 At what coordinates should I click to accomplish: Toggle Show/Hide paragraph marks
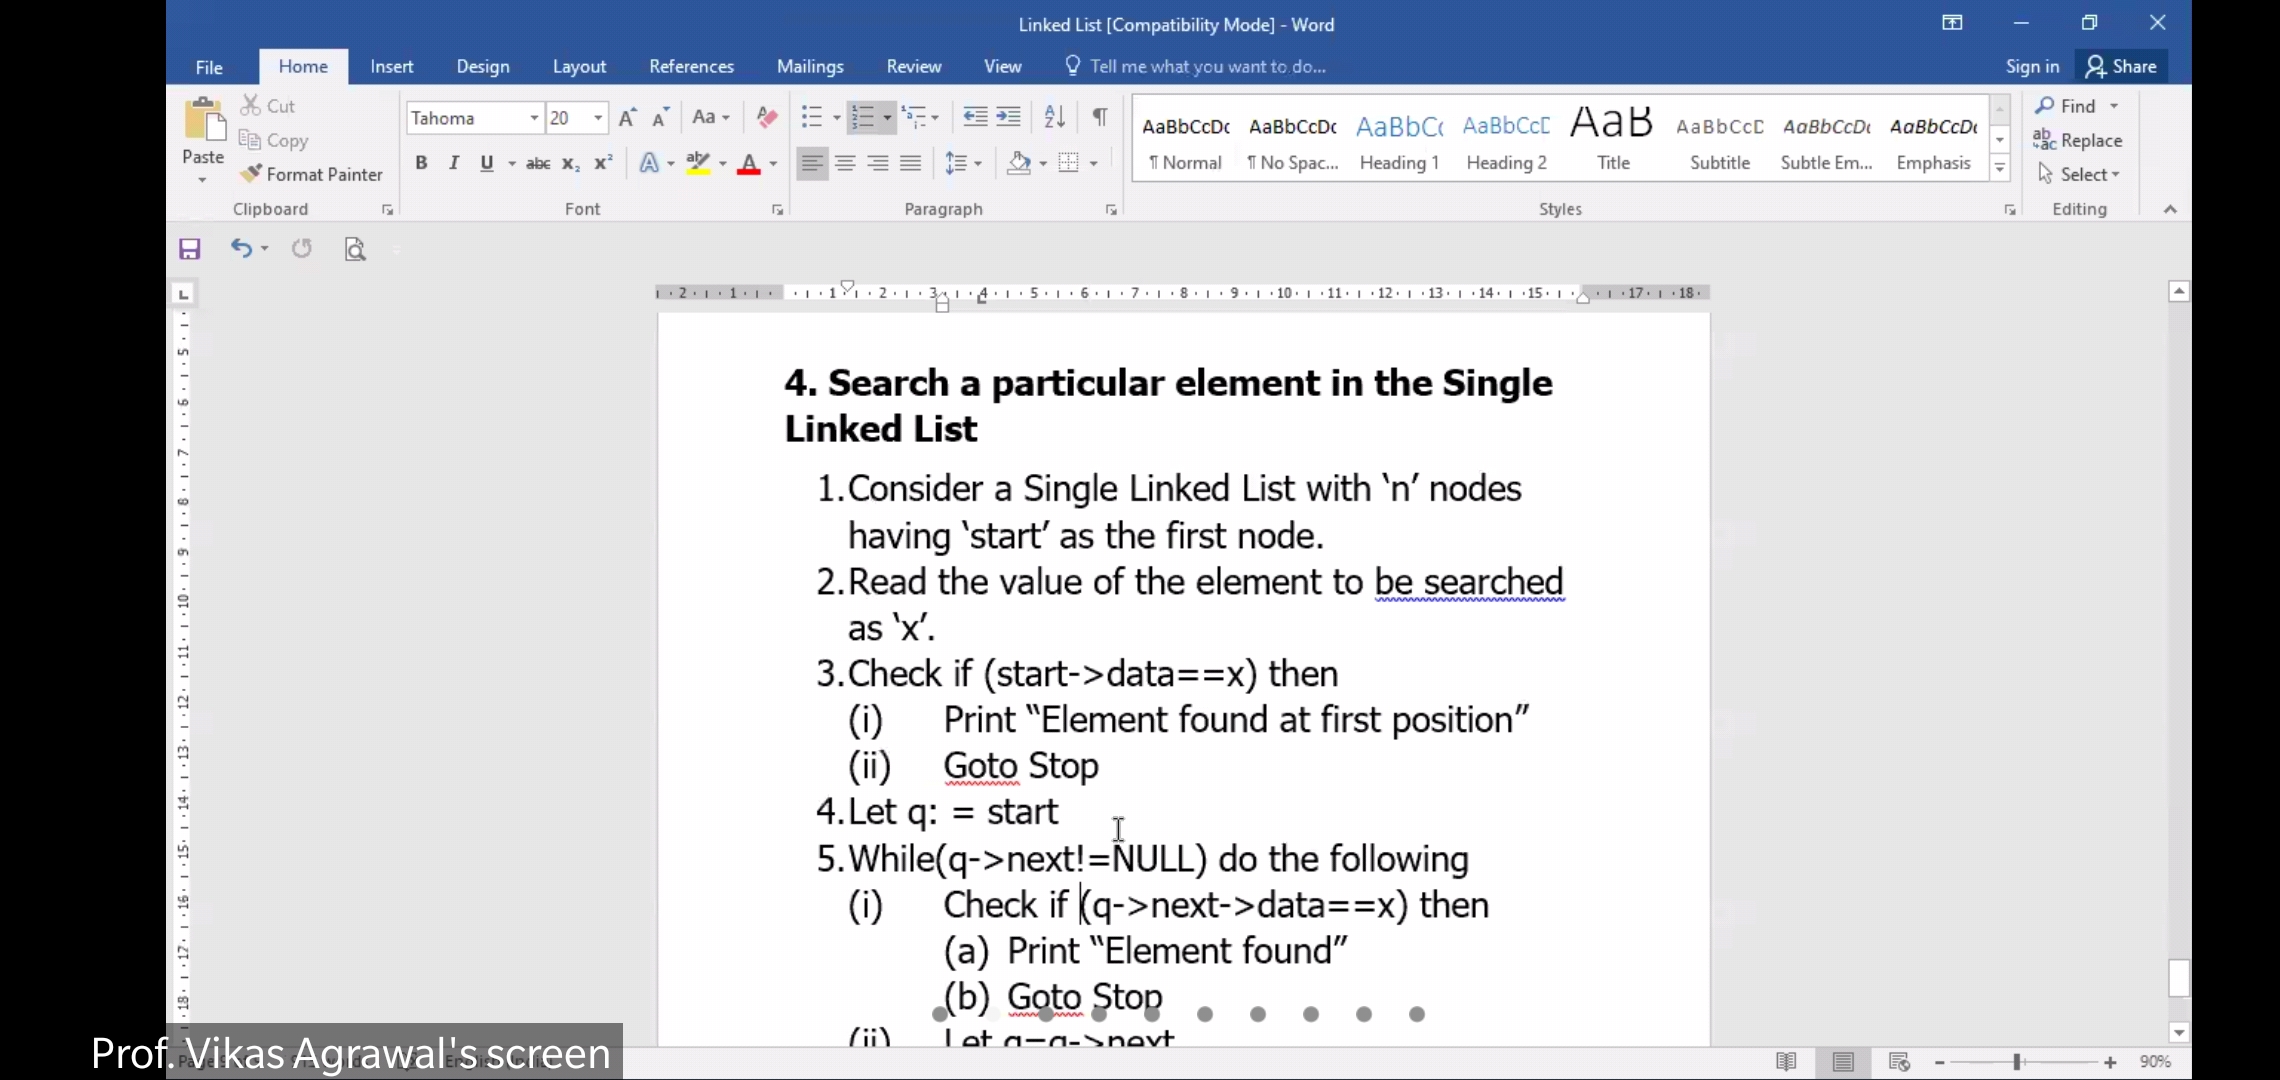tap(1099, 117)
